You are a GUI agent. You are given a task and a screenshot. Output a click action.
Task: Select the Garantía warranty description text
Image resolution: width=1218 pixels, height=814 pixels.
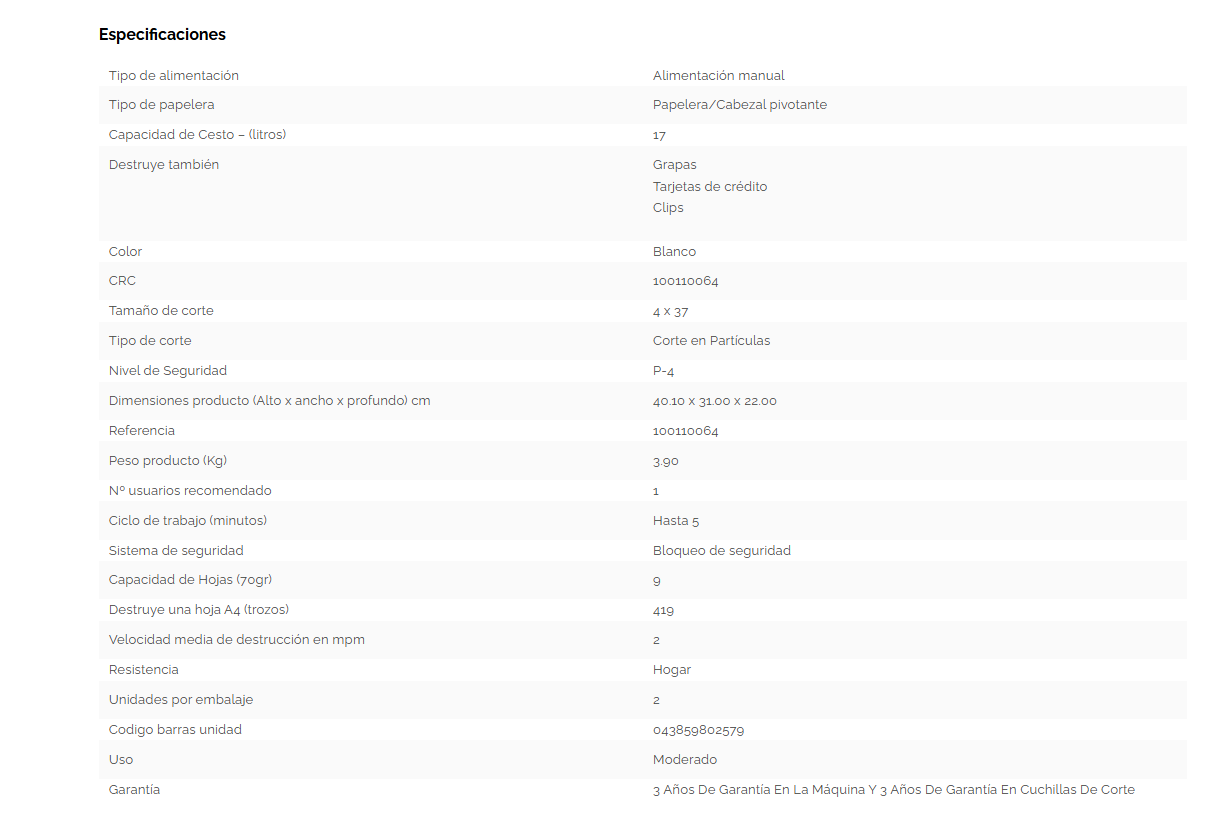click(x=893, y=790)
